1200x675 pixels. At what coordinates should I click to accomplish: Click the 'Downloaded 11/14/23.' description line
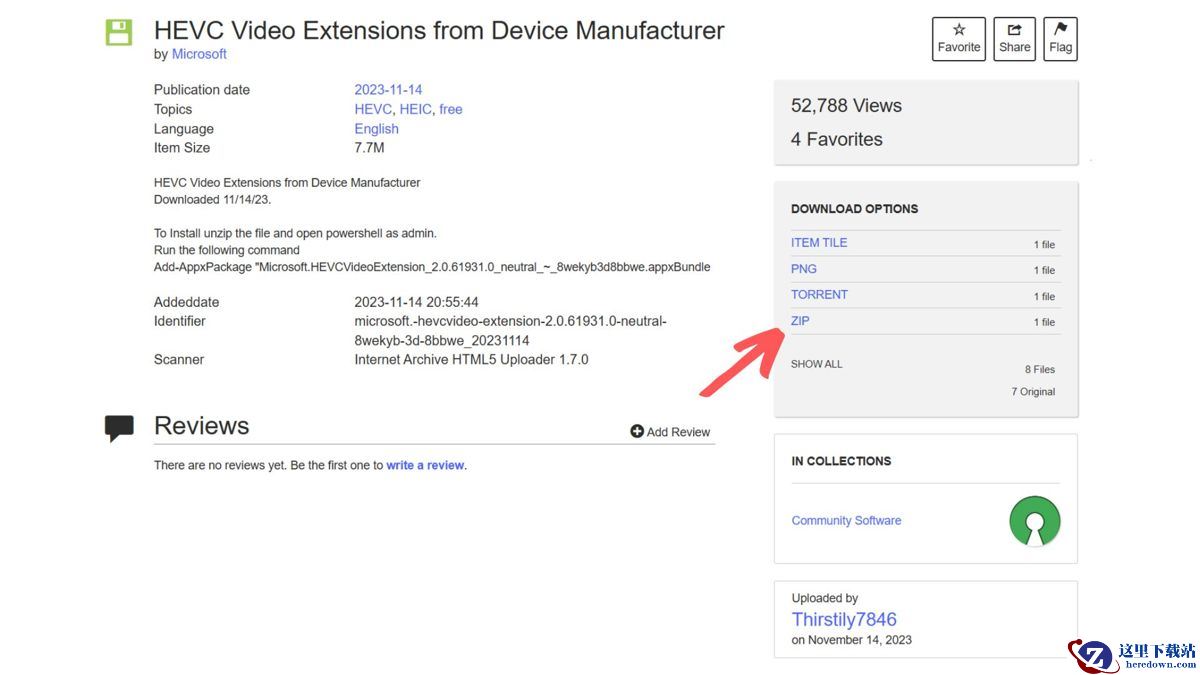click(213, 200)
